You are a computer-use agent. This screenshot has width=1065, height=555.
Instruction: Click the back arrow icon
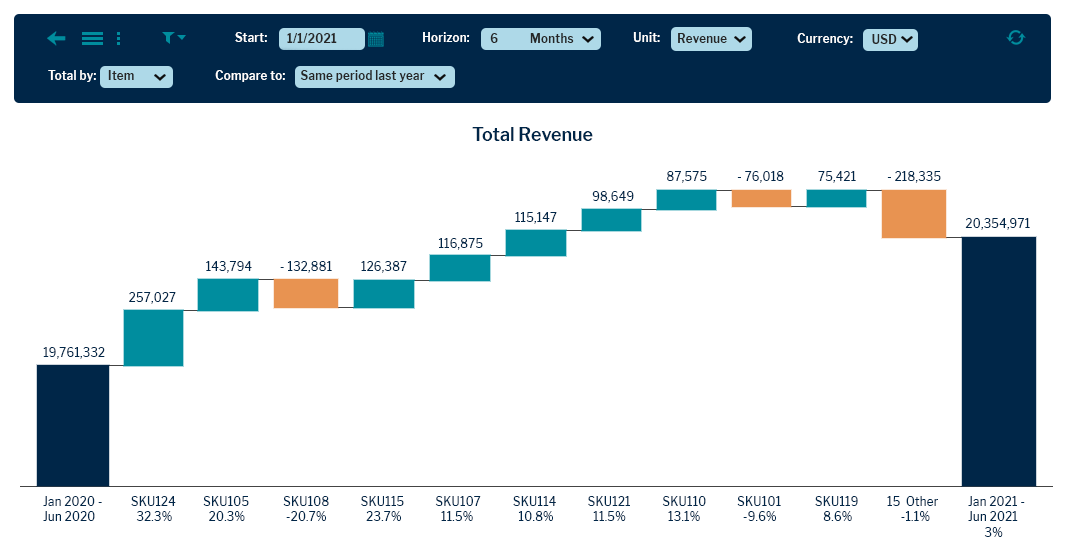pyautogui.click(x=56, y=38)
